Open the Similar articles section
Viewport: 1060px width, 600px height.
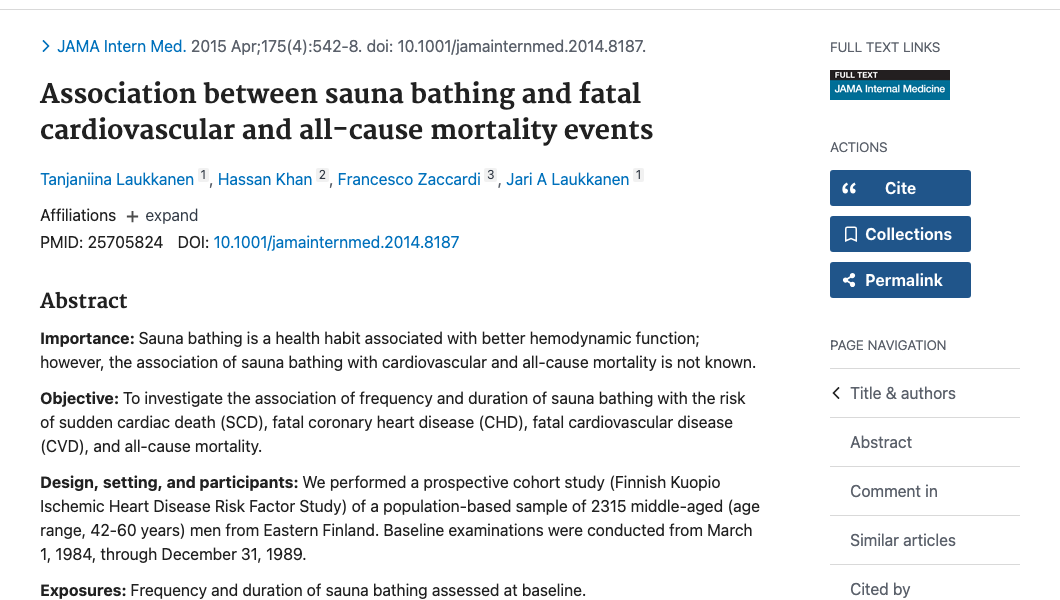click(x=903, y=540)
